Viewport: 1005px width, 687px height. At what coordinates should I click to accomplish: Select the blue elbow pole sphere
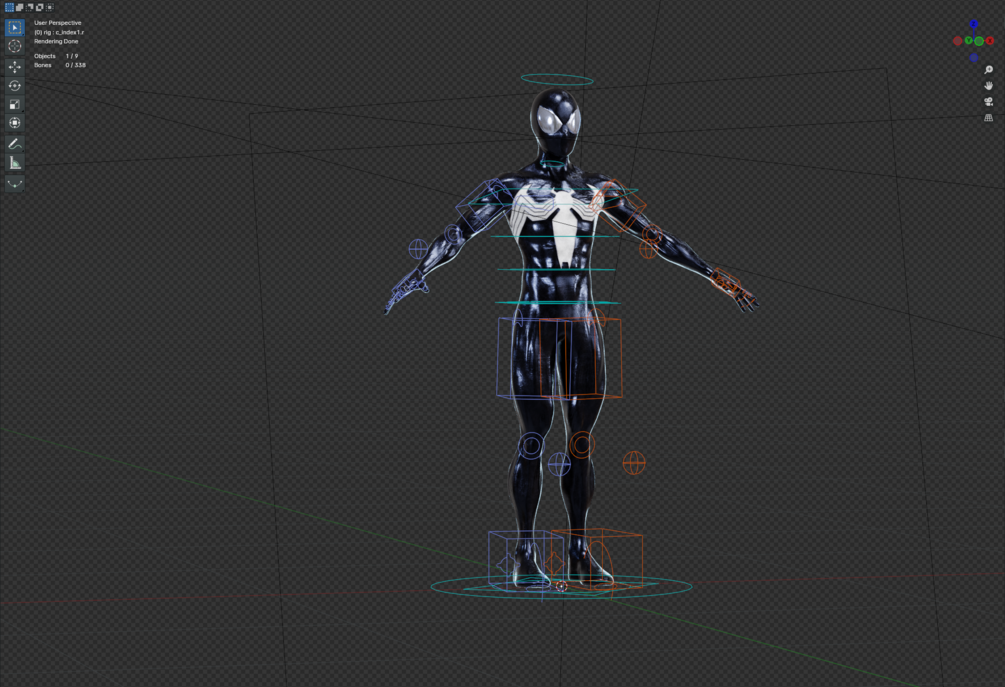click(418, 248)
